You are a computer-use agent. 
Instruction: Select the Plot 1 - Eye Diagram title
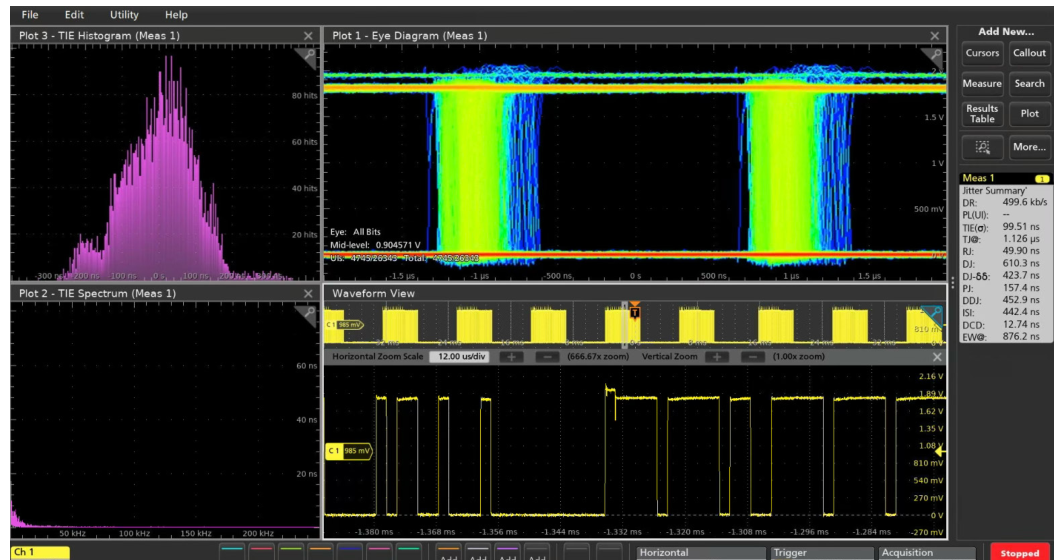pos(410,36)
